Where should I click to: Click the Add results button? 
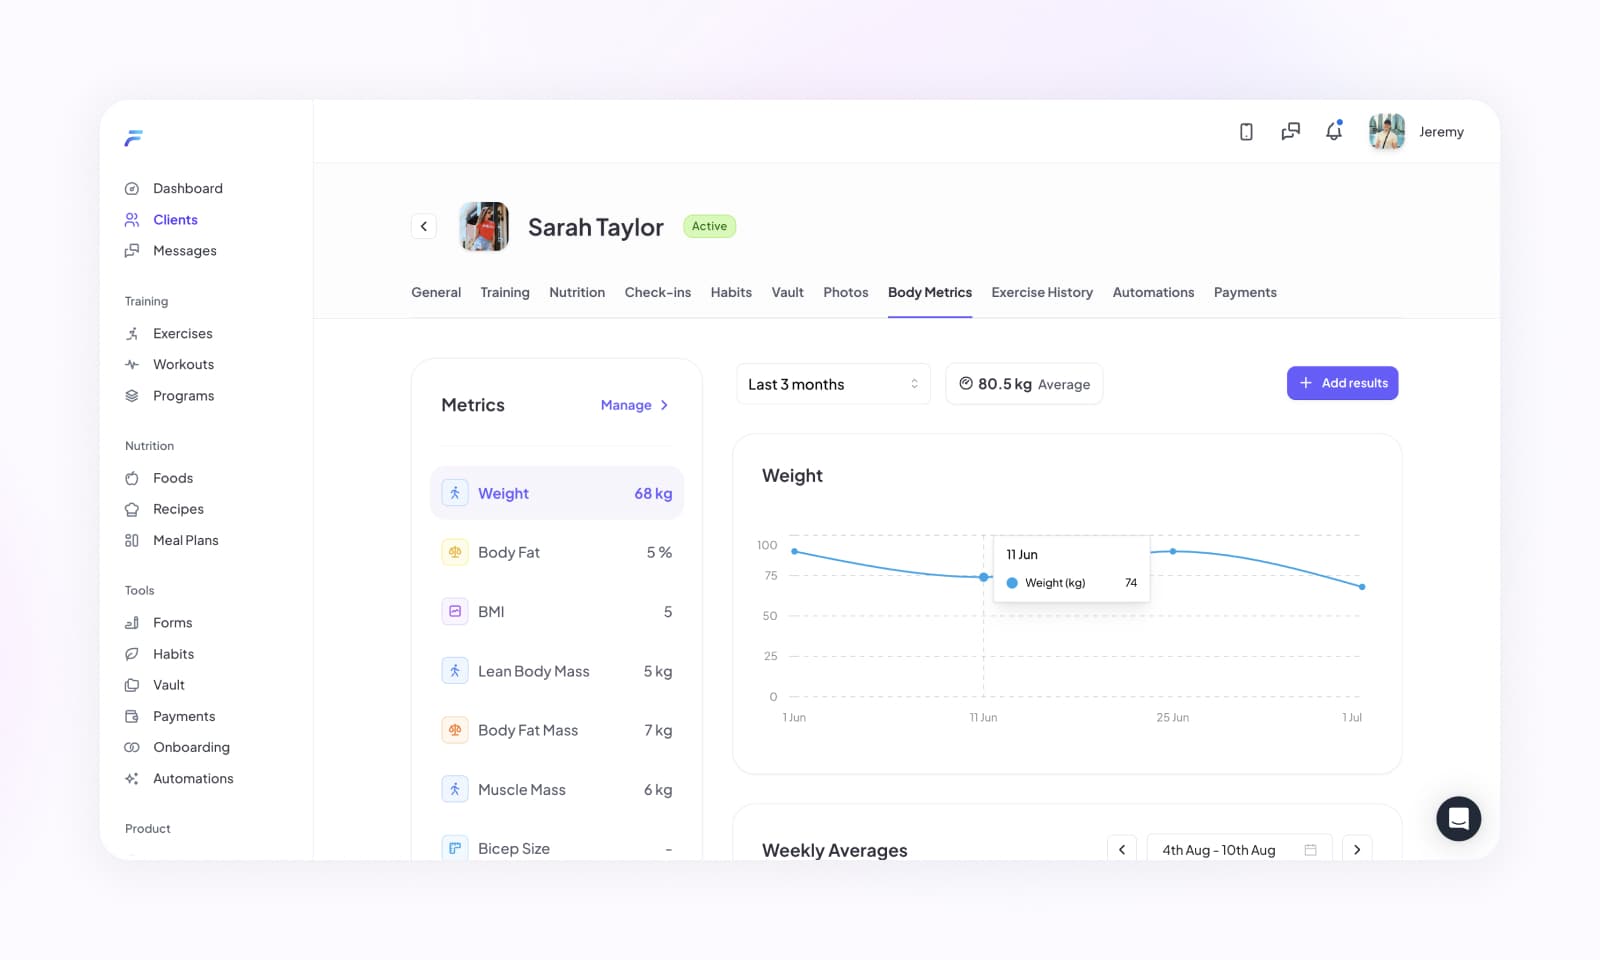point(1342,383)
